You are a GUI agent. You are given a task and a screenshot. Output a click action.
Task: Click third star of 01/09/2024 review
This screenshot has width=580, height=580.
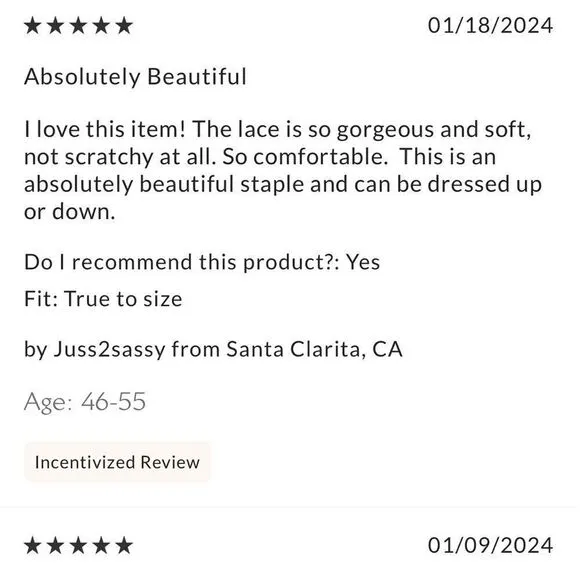pos(78,546)
